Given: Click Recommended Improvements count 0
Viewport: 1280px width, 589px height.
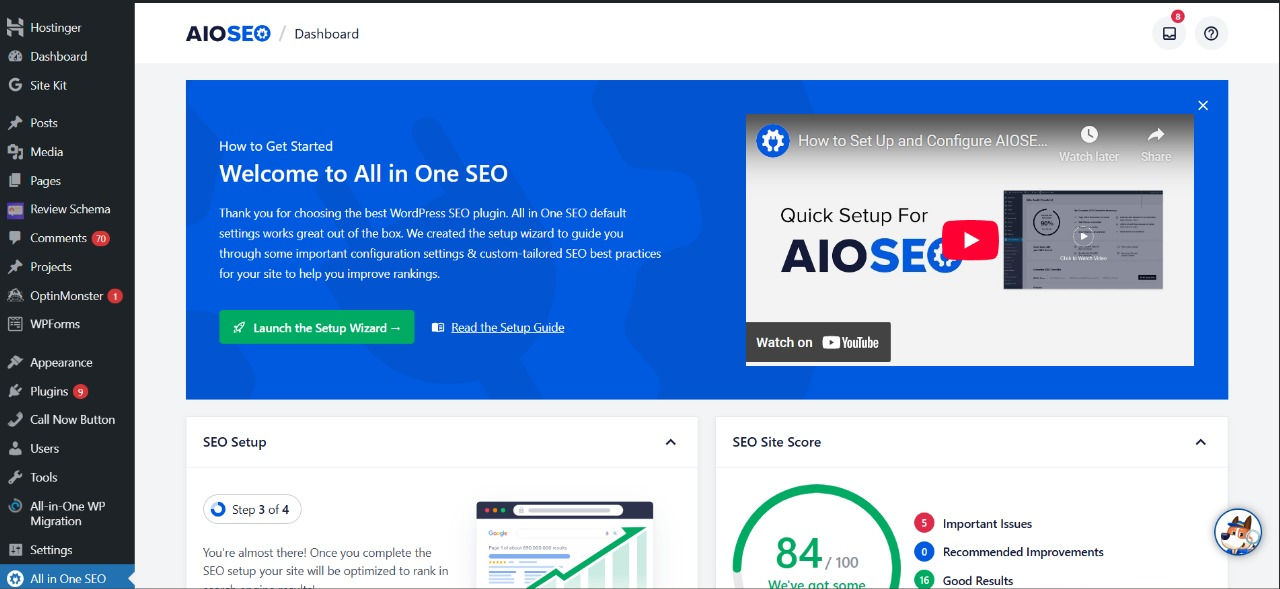Looking at the screenshot, I should point(924,551).
